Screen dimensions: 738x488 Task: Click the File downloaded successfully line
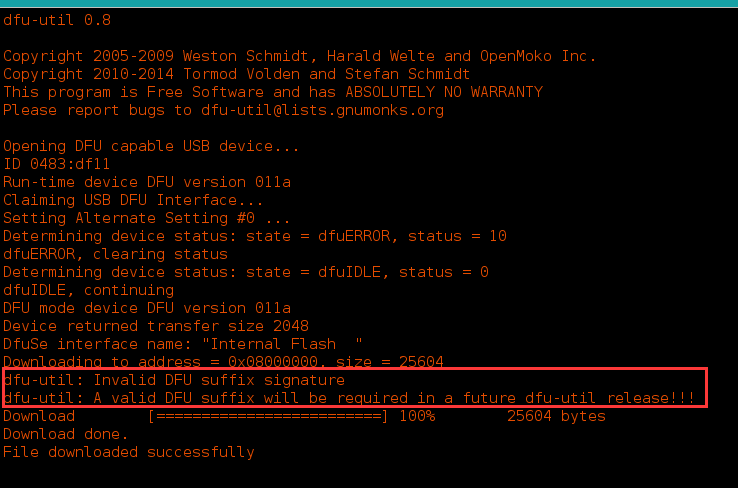[128, 452]
